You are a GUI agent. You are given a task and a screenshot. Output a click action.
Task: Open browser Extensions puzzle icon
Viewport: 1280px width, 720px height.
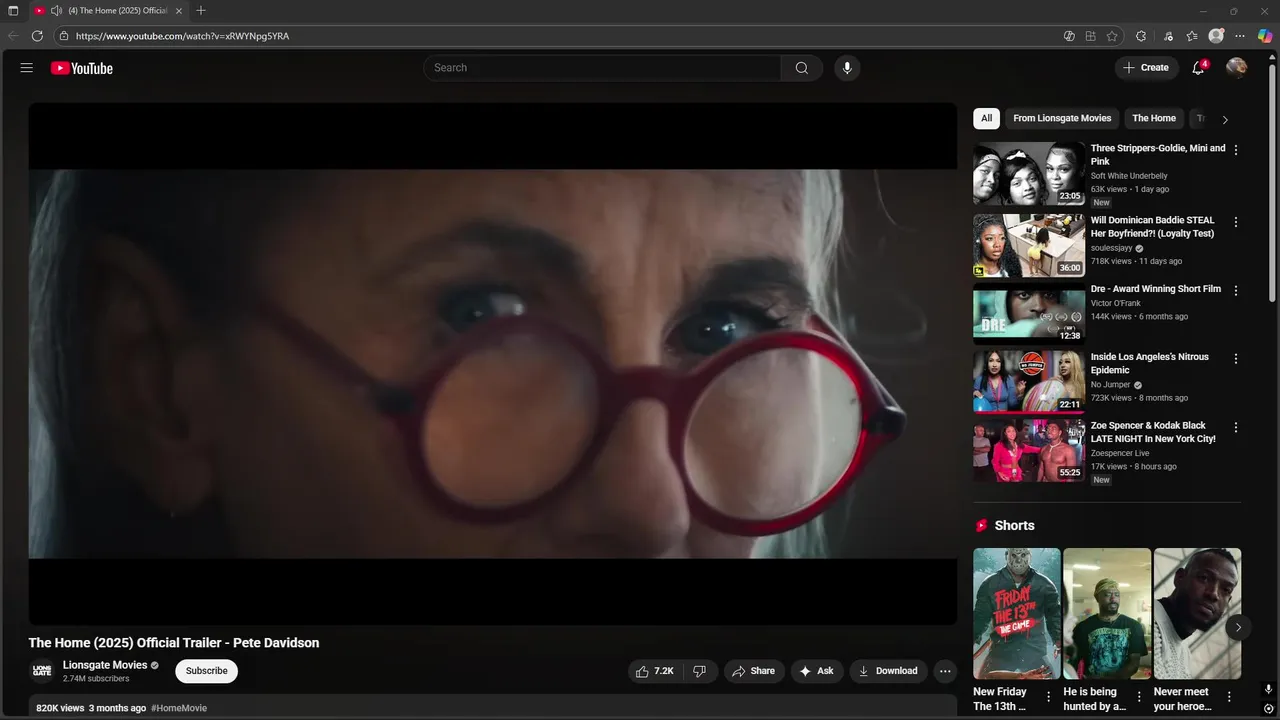click(x=1141, y=36)
